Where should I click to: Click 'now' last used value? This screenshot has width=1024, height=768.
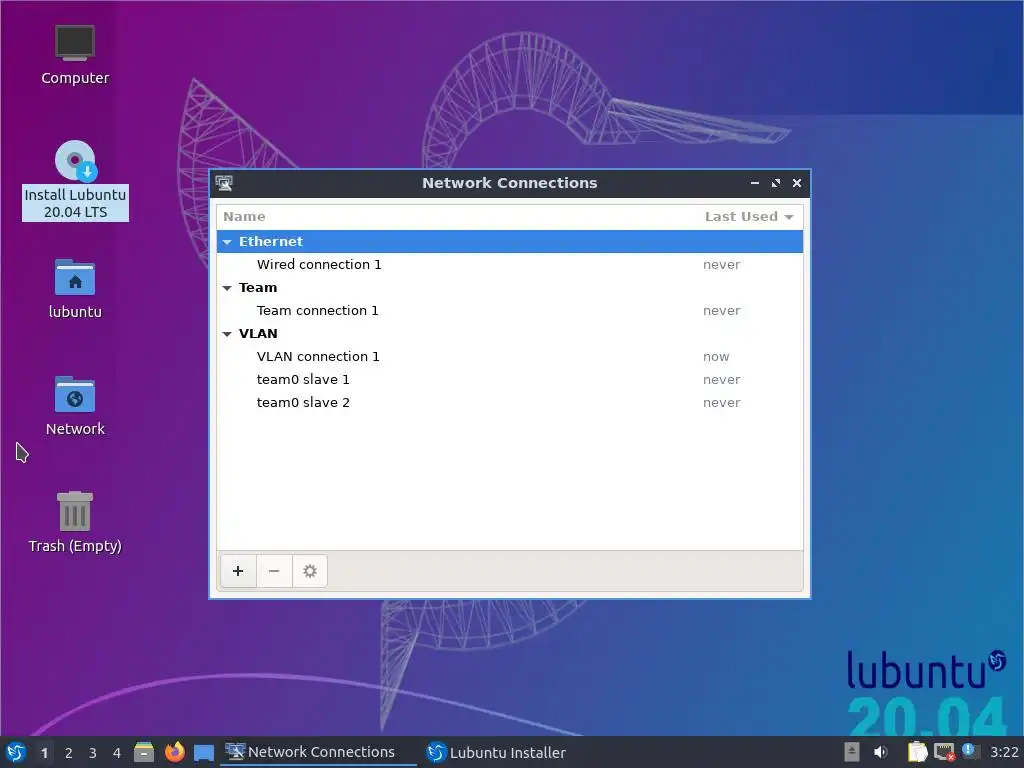[716, 357]
